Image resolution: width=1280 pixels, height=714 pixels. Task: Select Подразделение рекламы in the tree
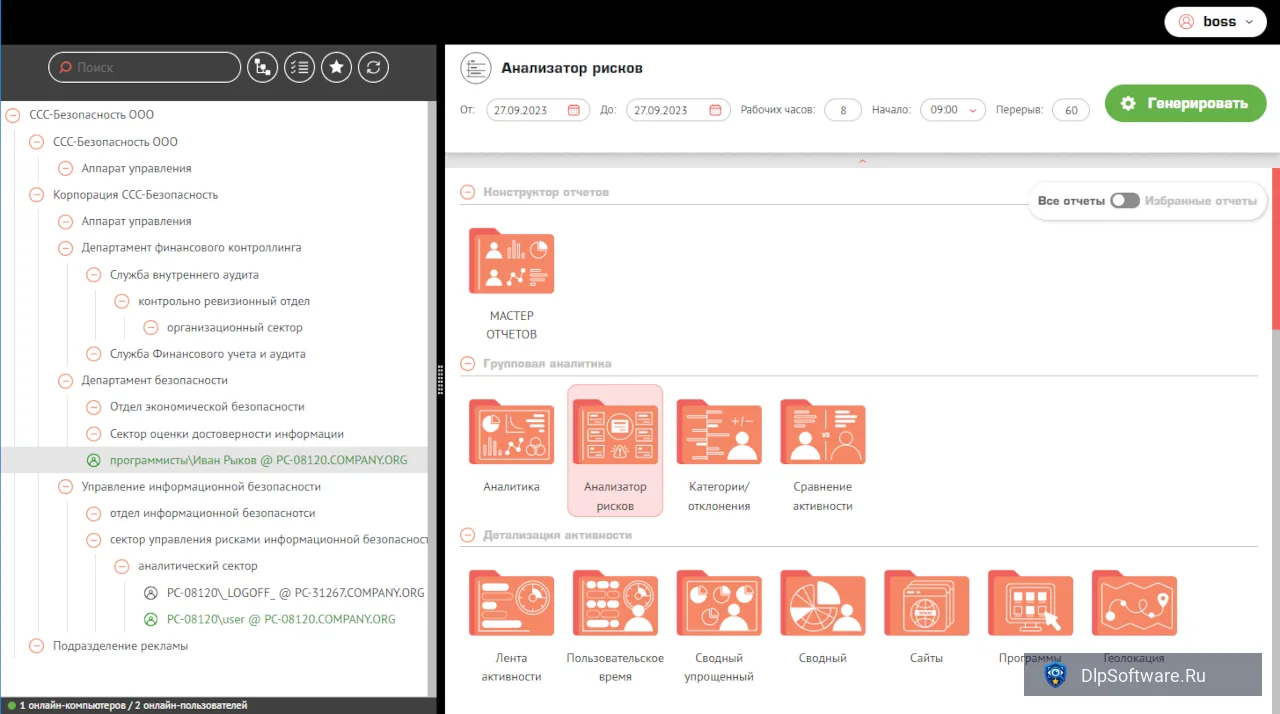tap(120, 646)
